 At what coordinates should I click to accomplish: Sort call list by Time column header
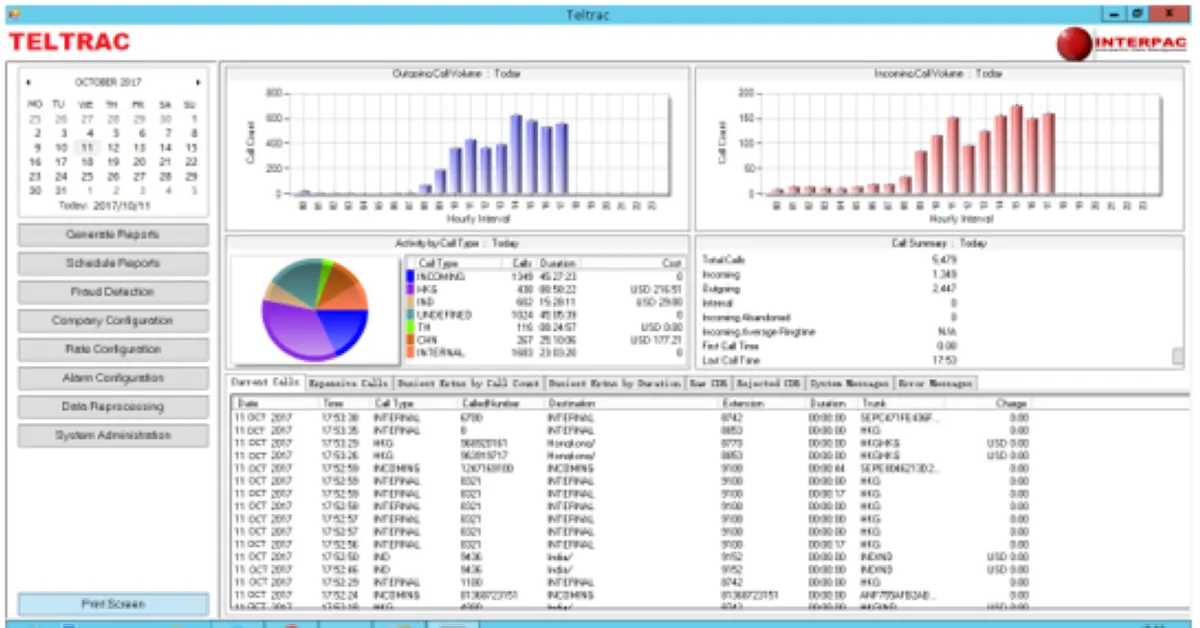tap(344, 403)
